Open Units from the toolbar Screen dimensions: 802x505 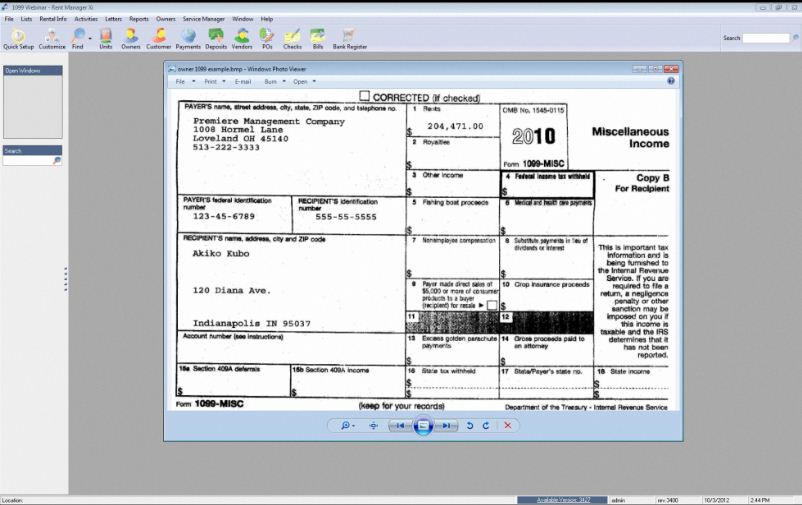[106, 39]
